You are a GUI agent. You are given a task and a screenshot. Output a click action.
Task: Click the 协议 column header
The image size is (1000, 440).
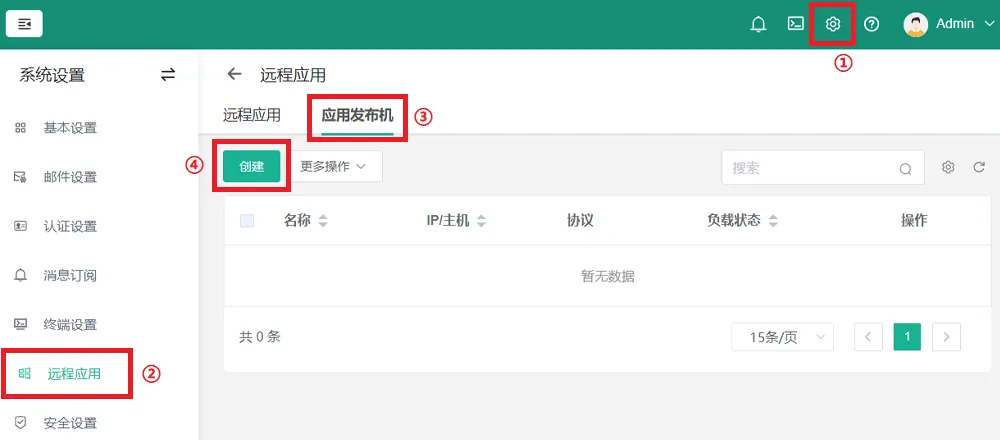(x=580, y=221)
